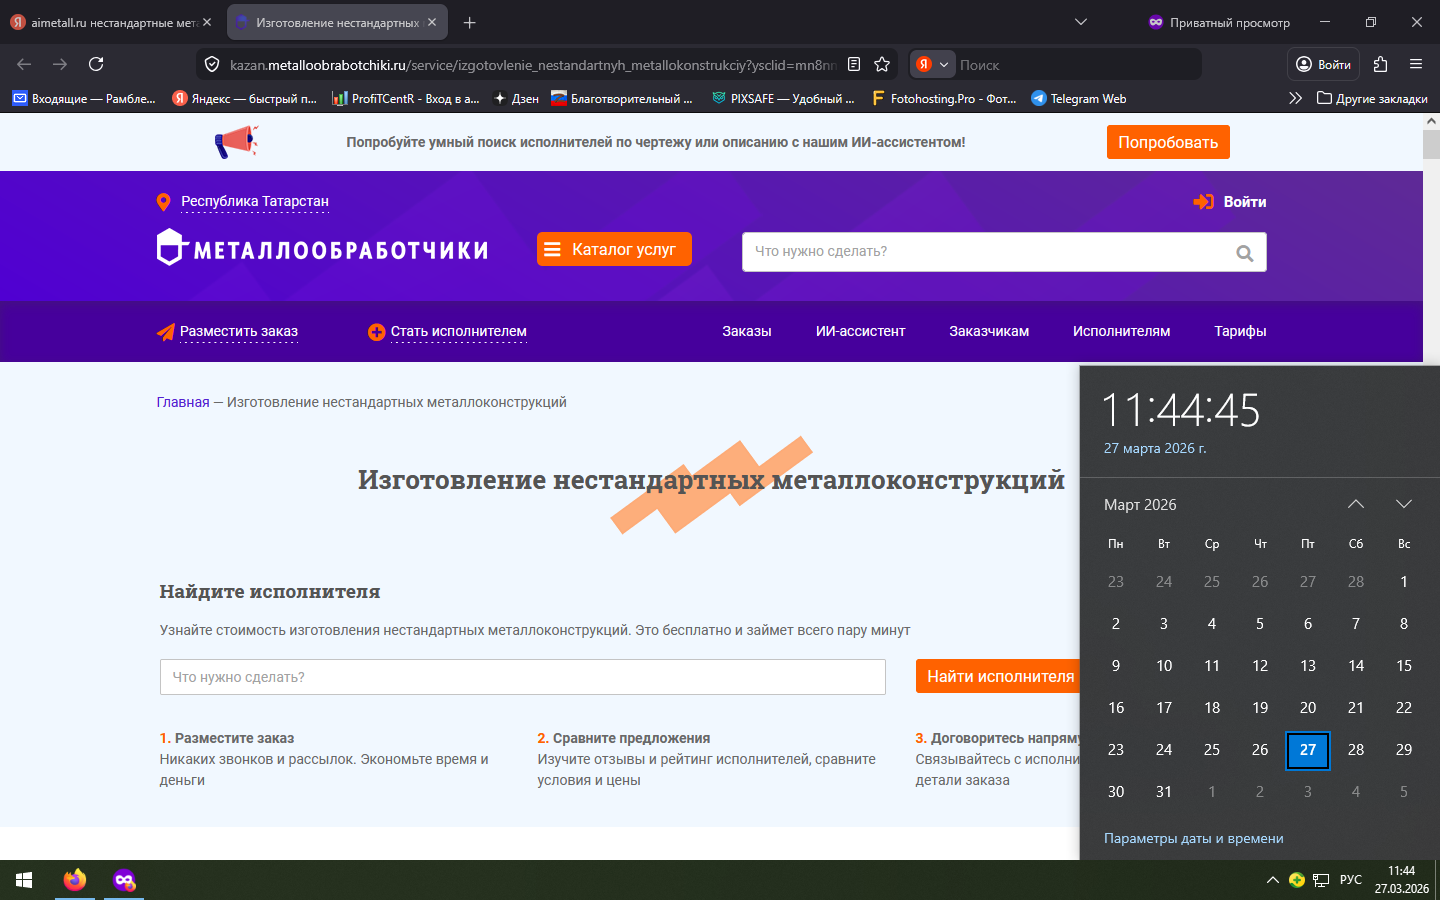Click the magnifier icon in site search

click(x=1245, y=253)
